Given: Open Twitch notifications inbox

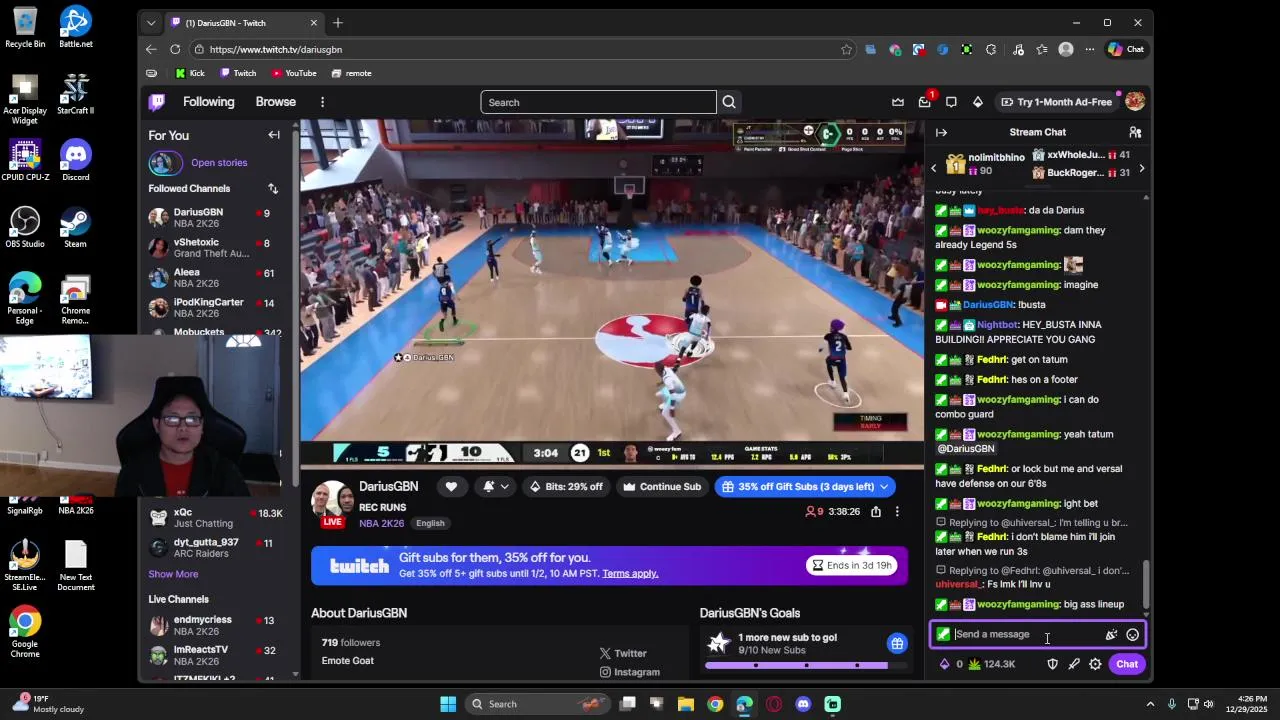Looking at the screenshot, I should (925, 102).
